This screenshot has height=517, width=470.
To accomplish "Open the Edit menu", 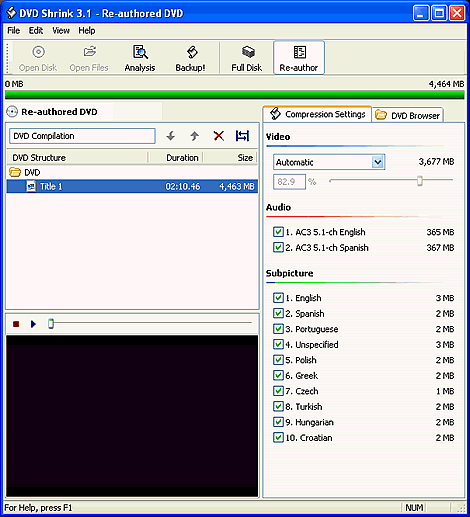I will (x=36, y=31).
